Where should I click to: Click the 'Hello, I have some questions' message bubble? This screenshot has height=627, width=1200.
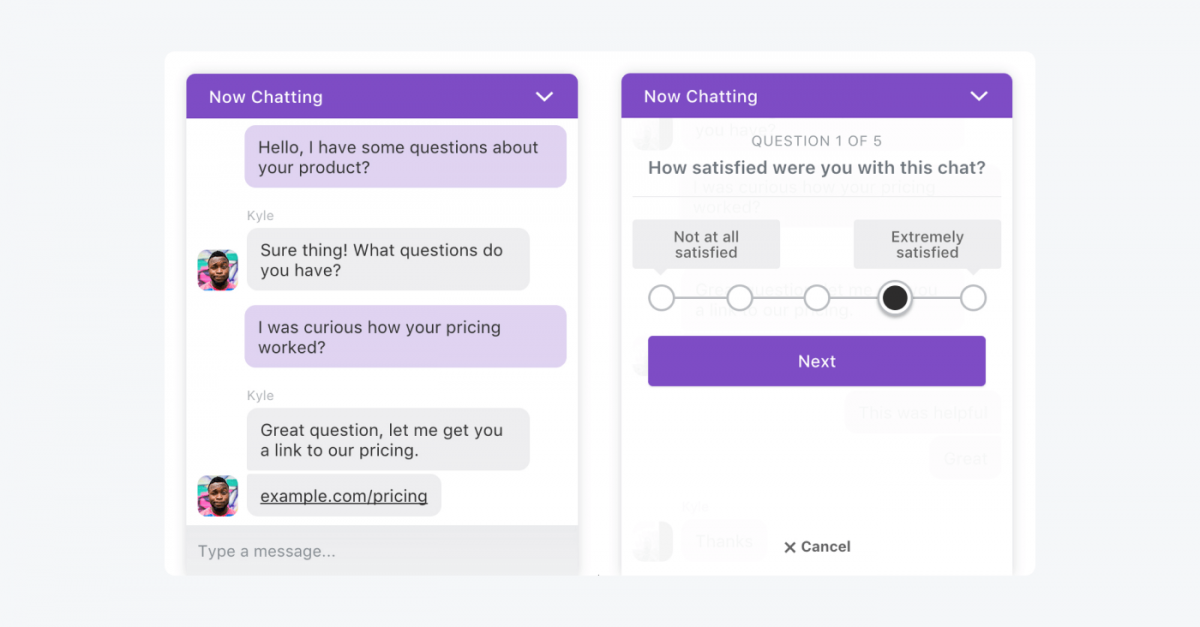[x=406, y=157]
